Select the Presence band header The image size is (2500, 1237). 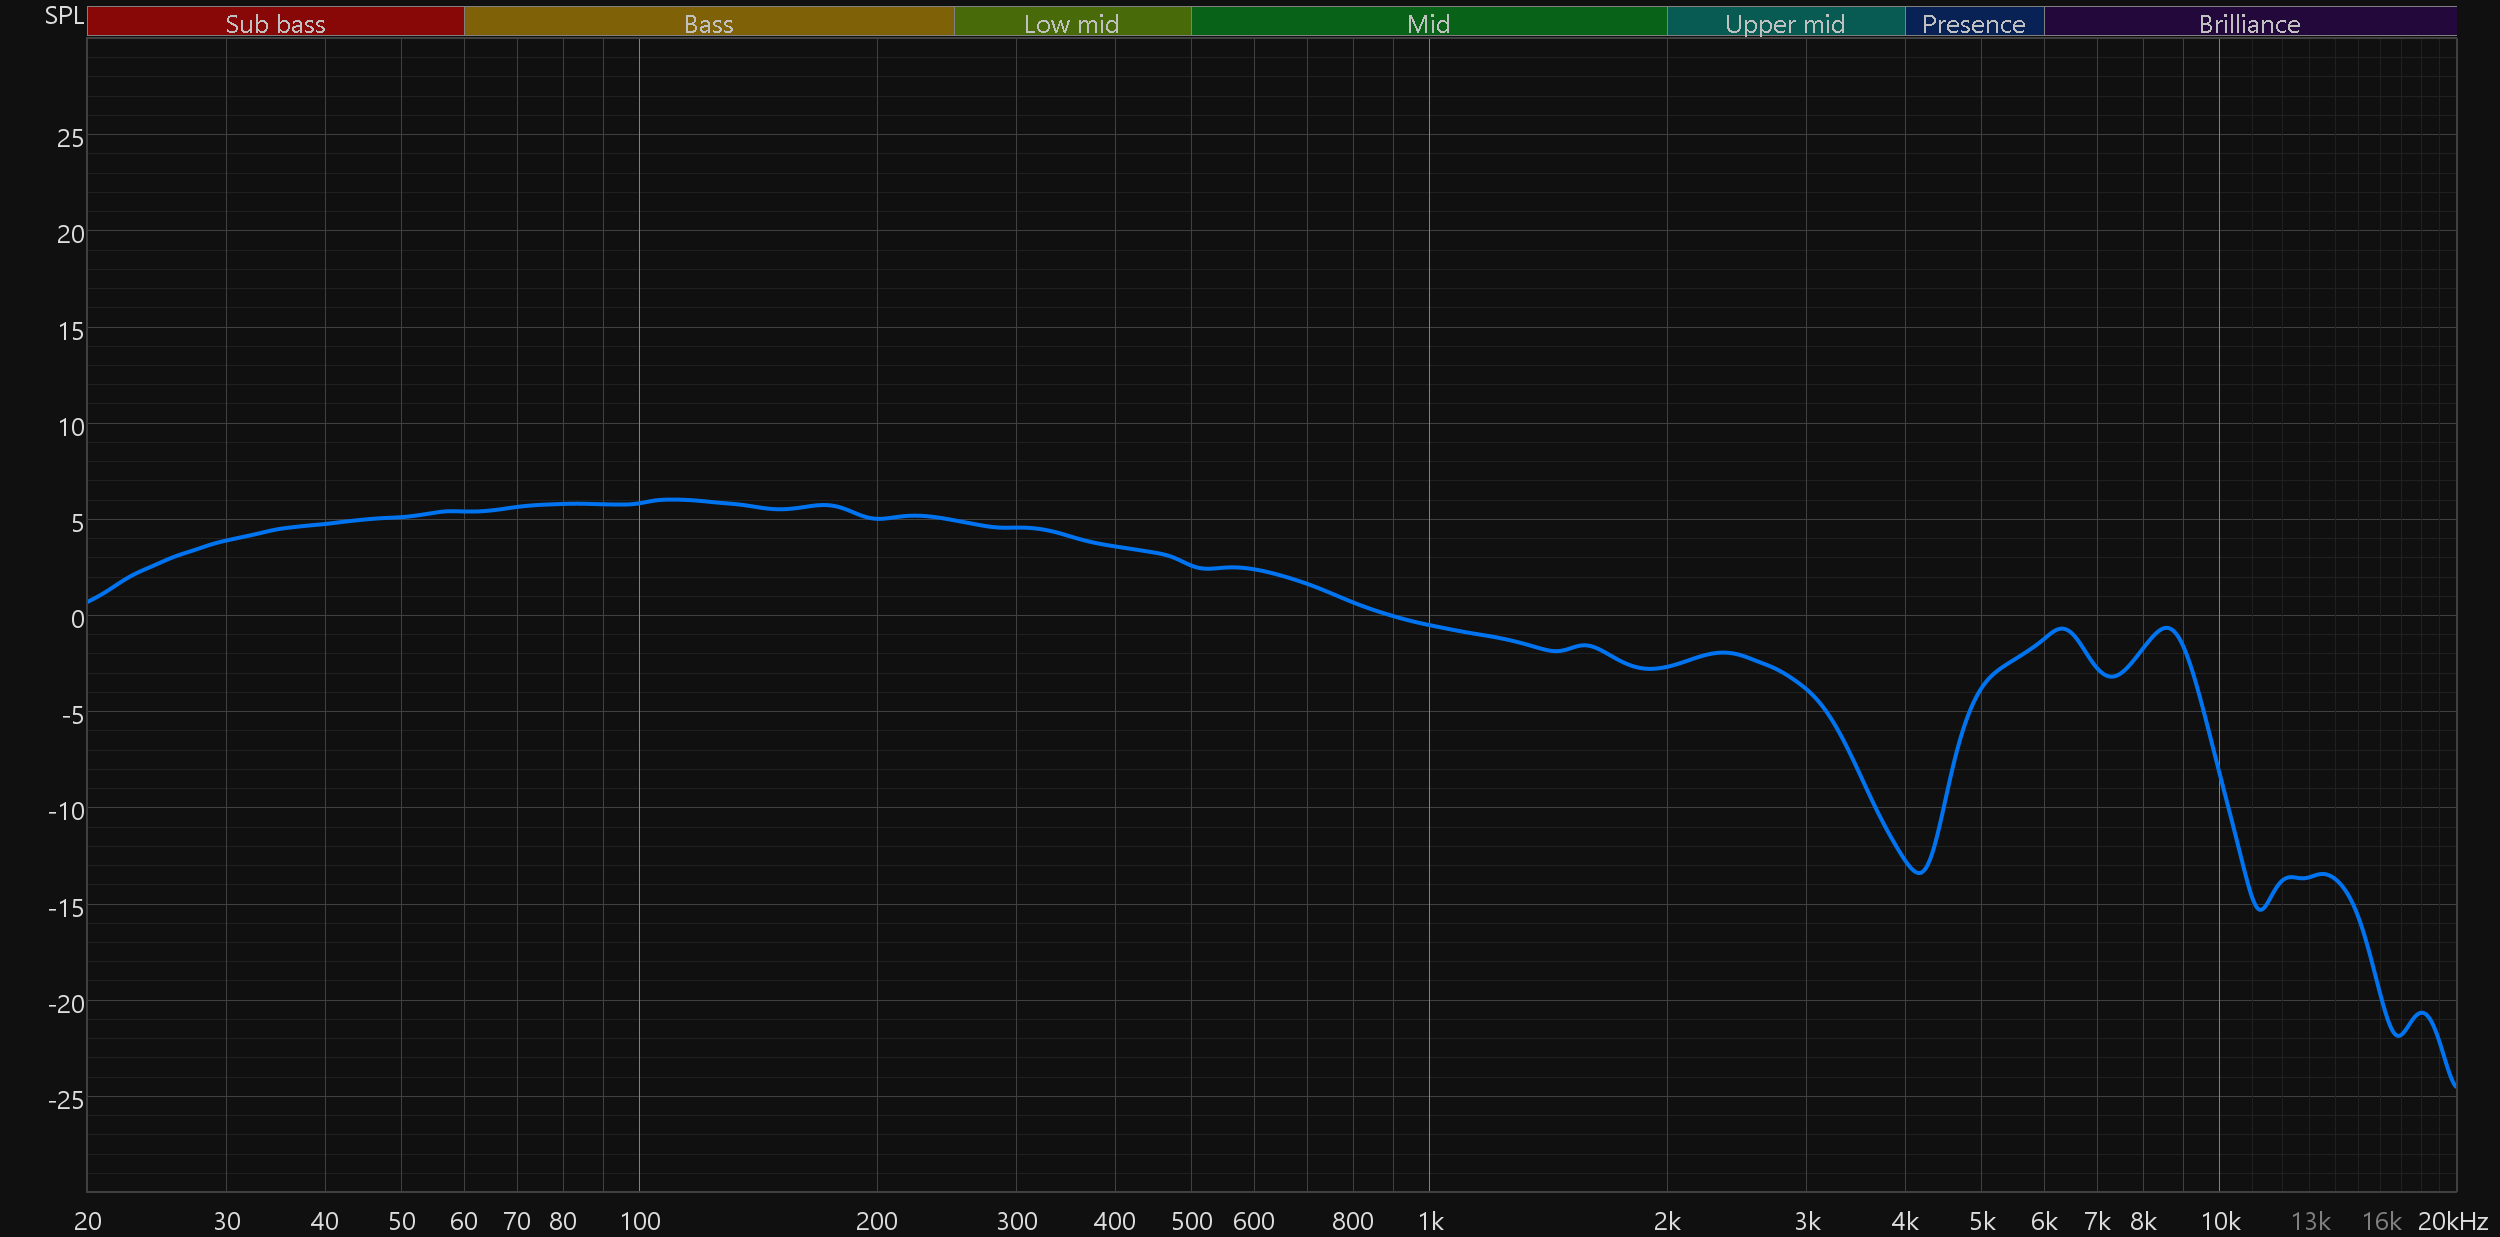1973,23
